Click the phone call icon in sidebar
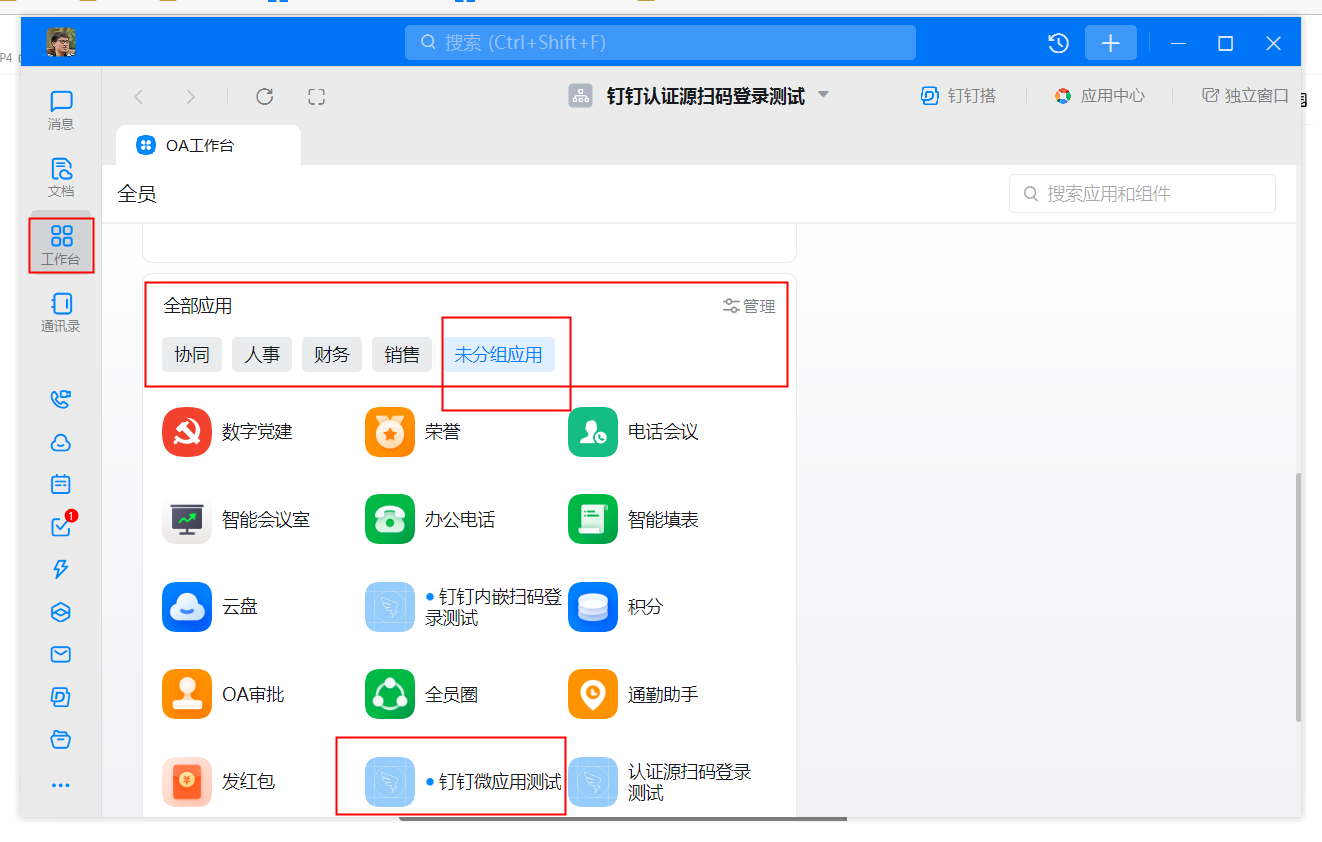The width and height of the screenshot is (1322, 842). (x=61, y=400)
